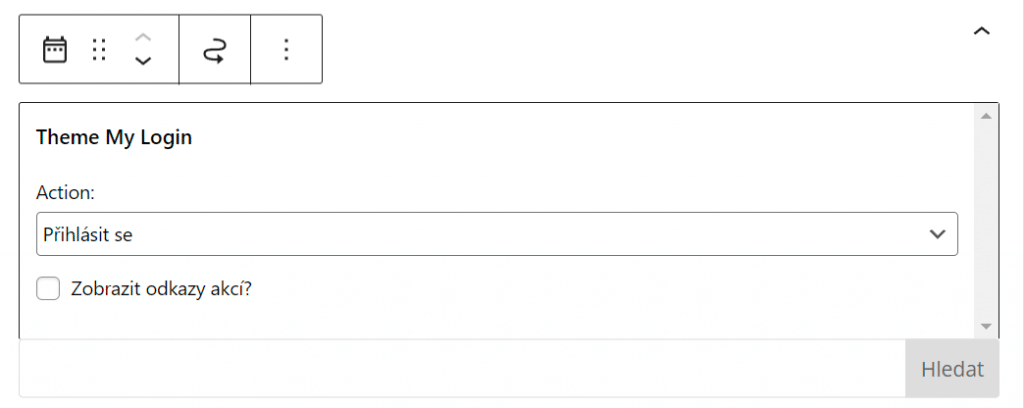
Task: Click the 'Zobrazit odkazy akcí?' label text
Action: (161, 289)
